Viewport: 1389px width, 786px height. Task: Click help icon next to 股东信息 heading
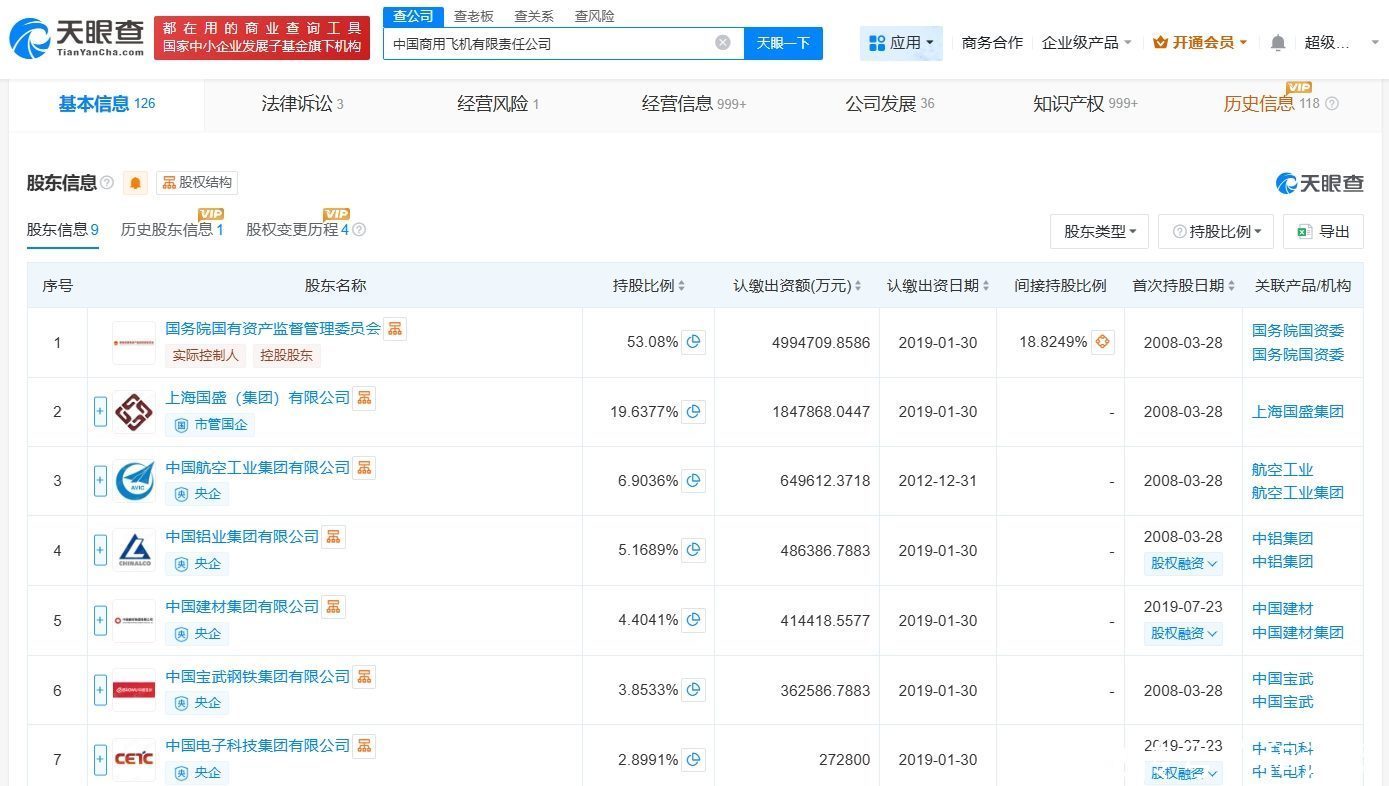[x=107, y=183]
